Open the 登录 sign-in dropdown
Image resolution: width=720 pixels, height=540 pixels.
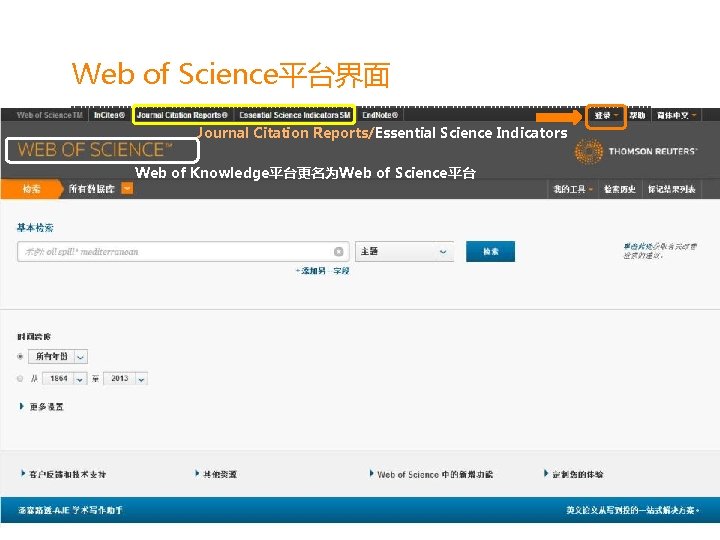click(606, 116)
